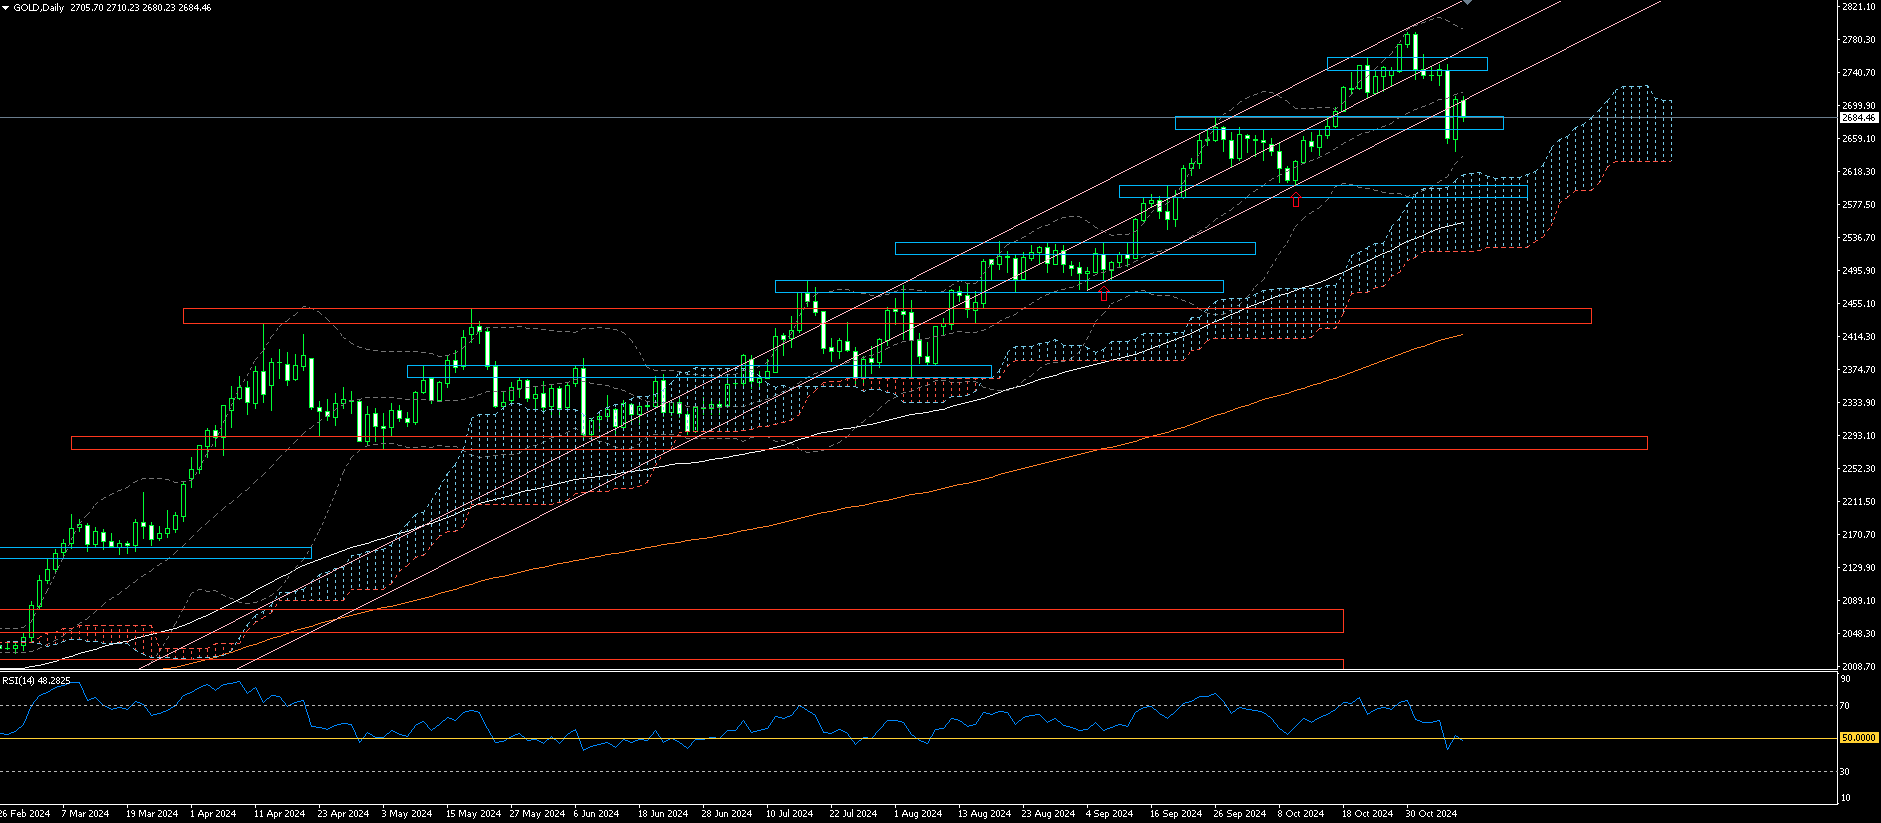Click the 2577.50 price axis label
Viewport: 1881px width, 823px height.
[x=1858, y=205]
